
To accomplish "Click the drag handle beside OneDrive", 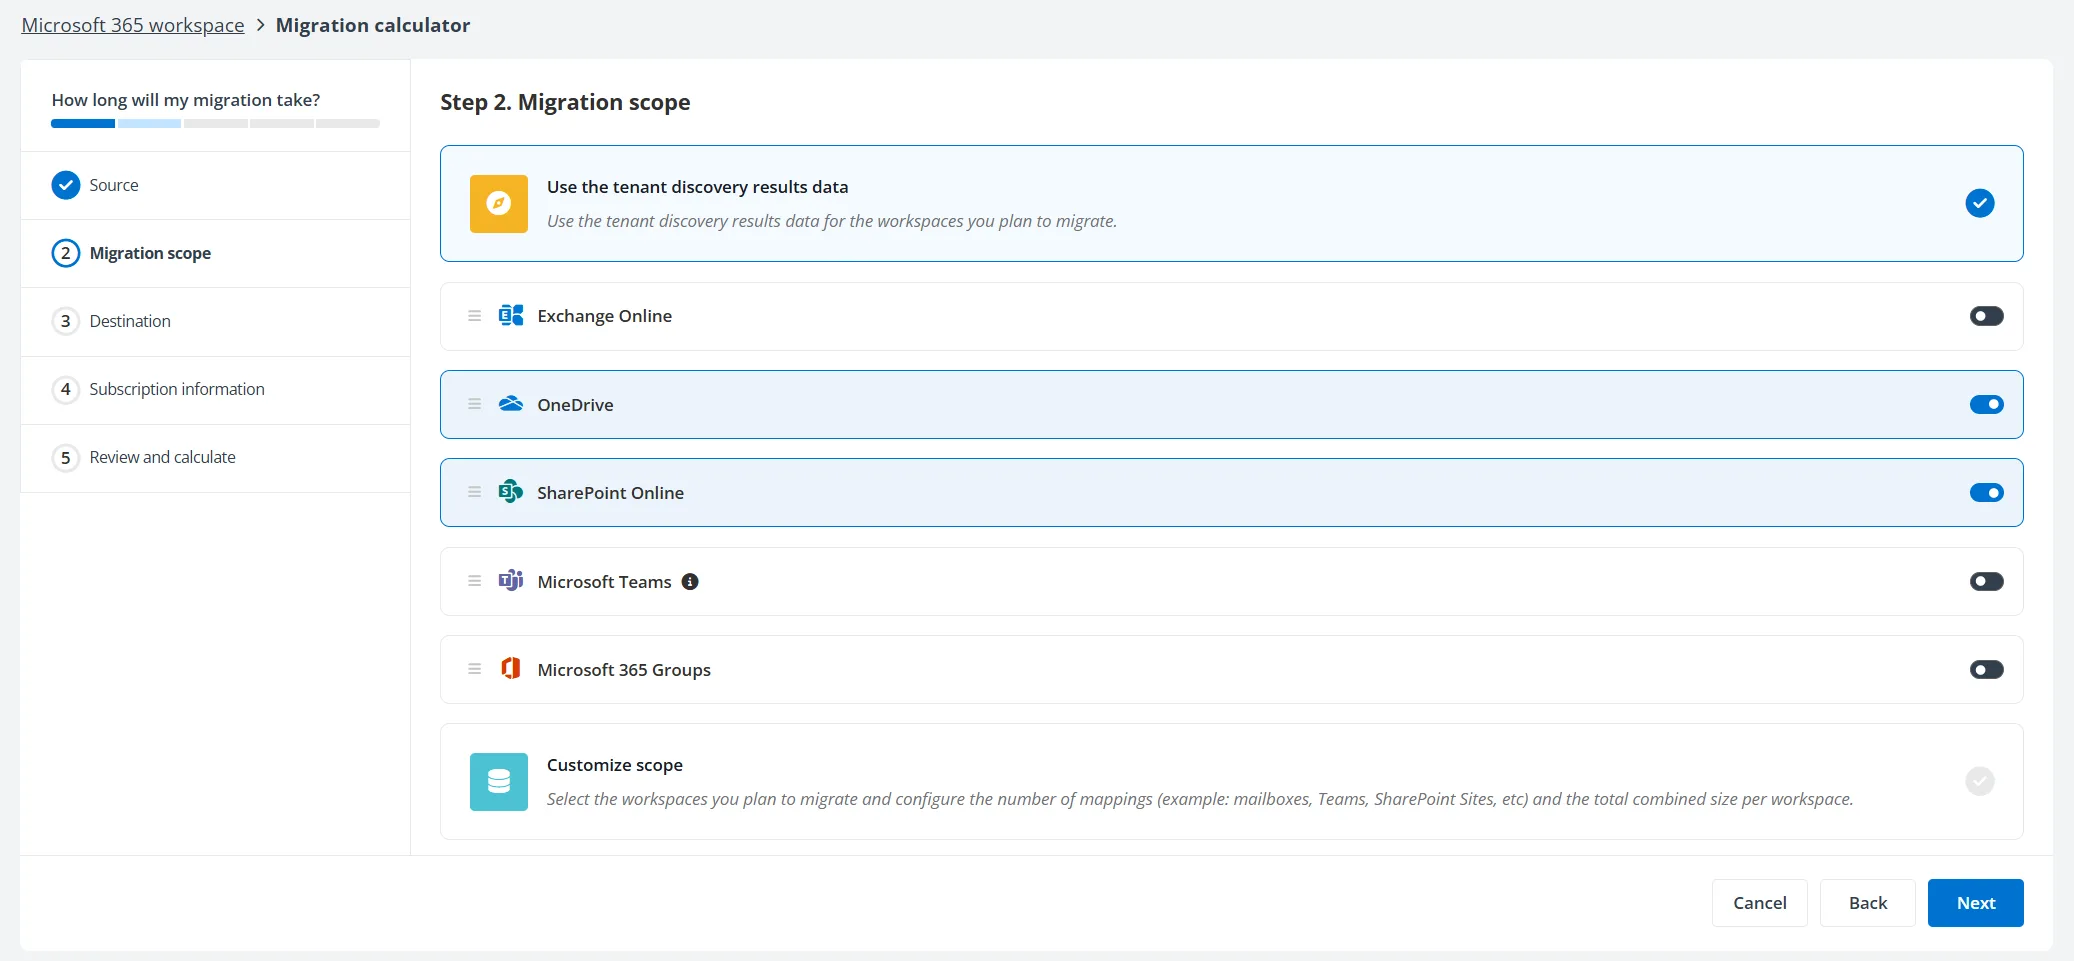I will tap(474, 404).
